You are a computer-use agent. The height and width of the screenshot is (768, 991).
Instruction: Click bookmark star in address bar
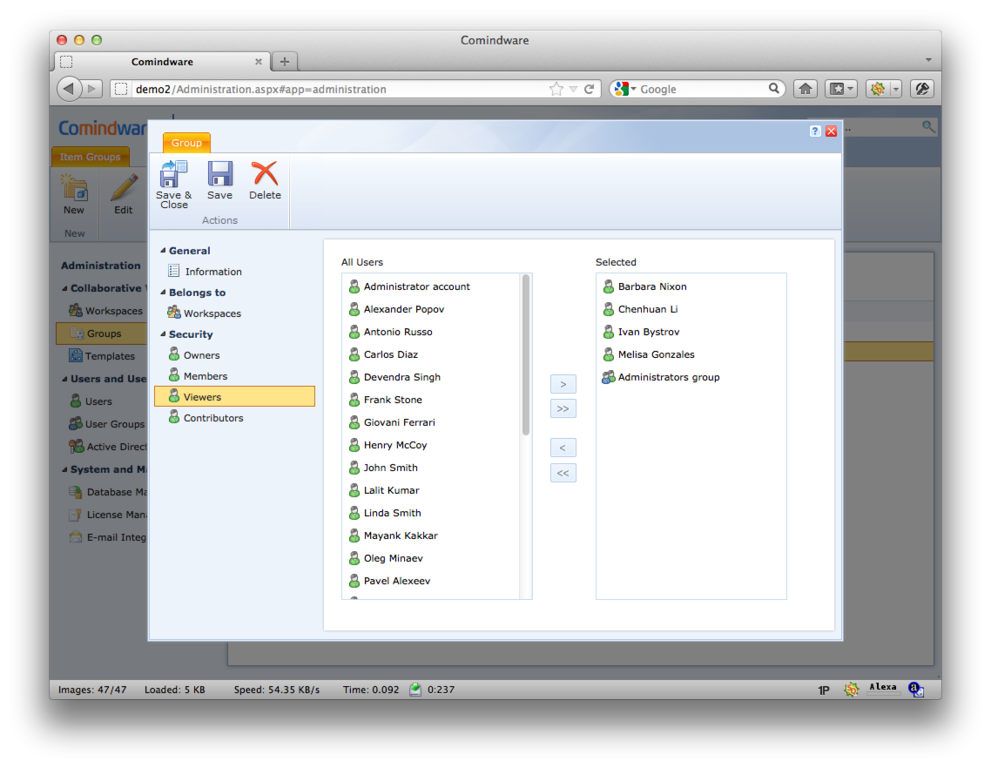(556, 89)
